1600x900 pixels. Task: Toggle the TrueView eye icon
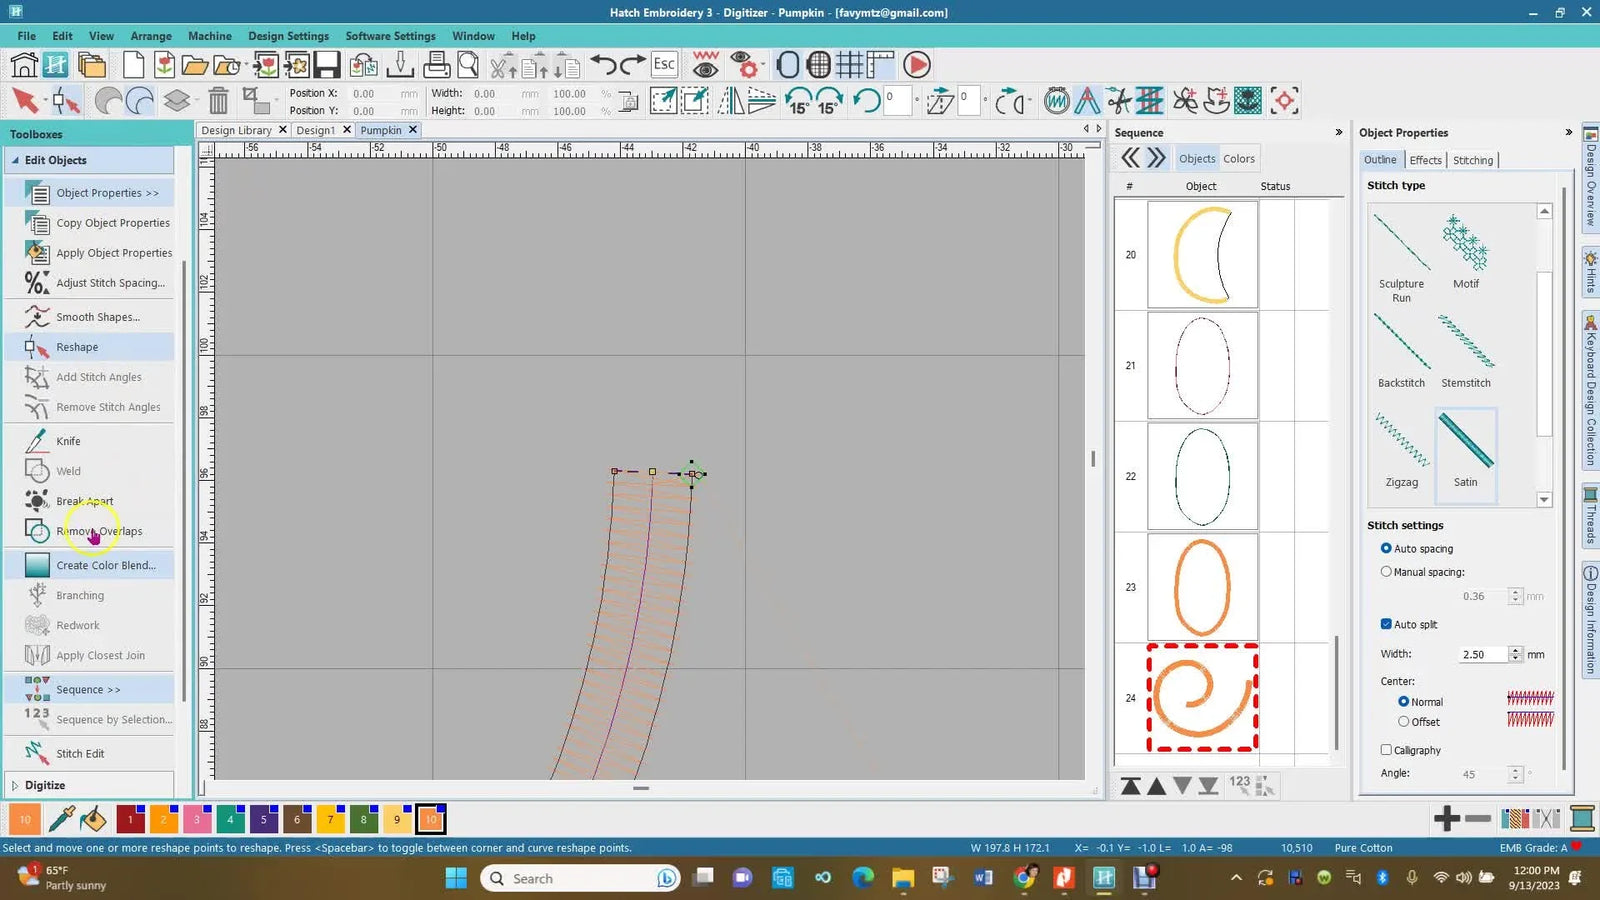[705, 67]
